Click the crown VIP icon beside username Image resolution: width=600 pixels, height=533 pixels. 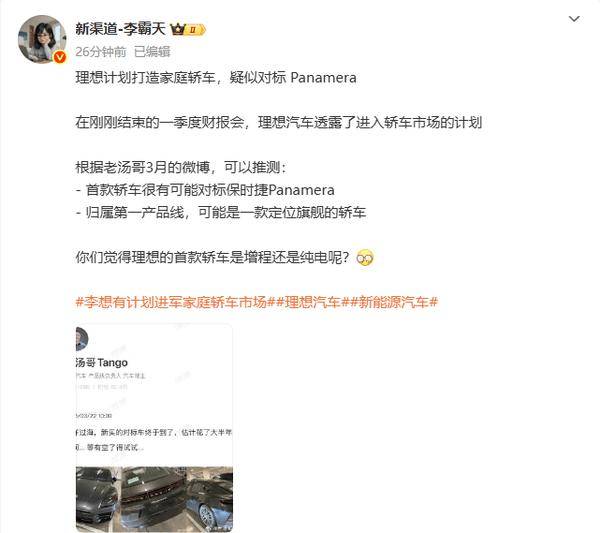point(178,29)
